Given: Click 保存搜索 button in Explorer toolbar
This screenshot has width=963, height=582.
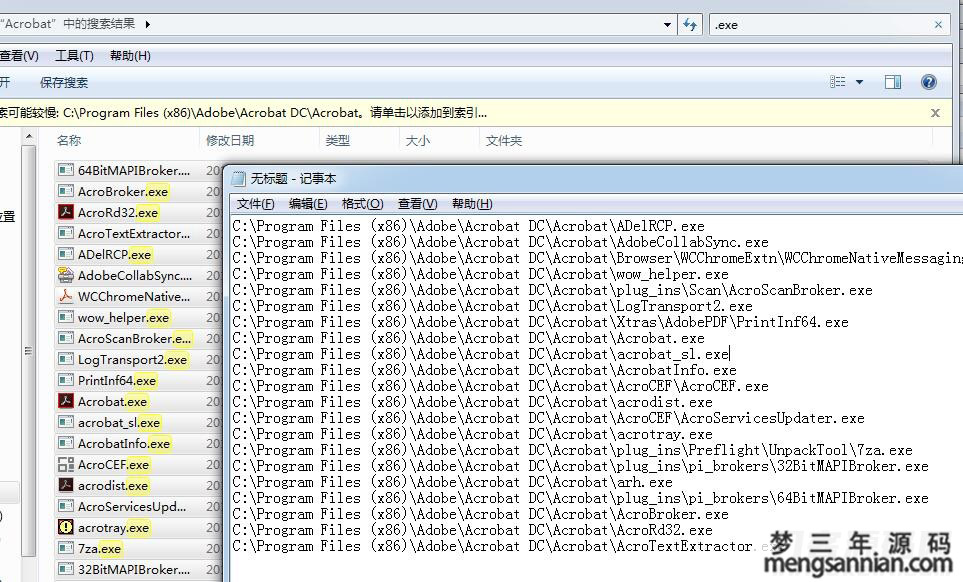Looking at the screenshot, I should click(x=64, y=82).
